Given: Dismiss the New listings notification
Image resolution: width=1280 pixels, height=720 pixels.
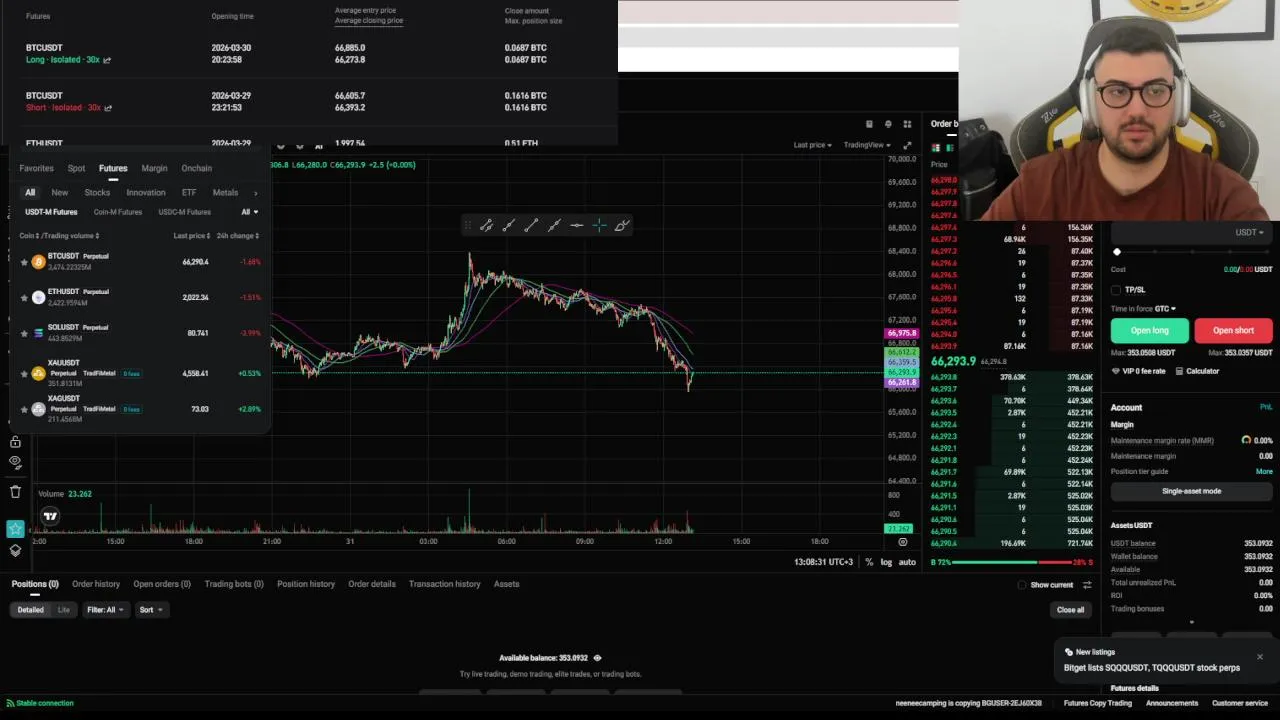Looking at the screenshot, I should pyautogui.click(x=1260, y=657).
